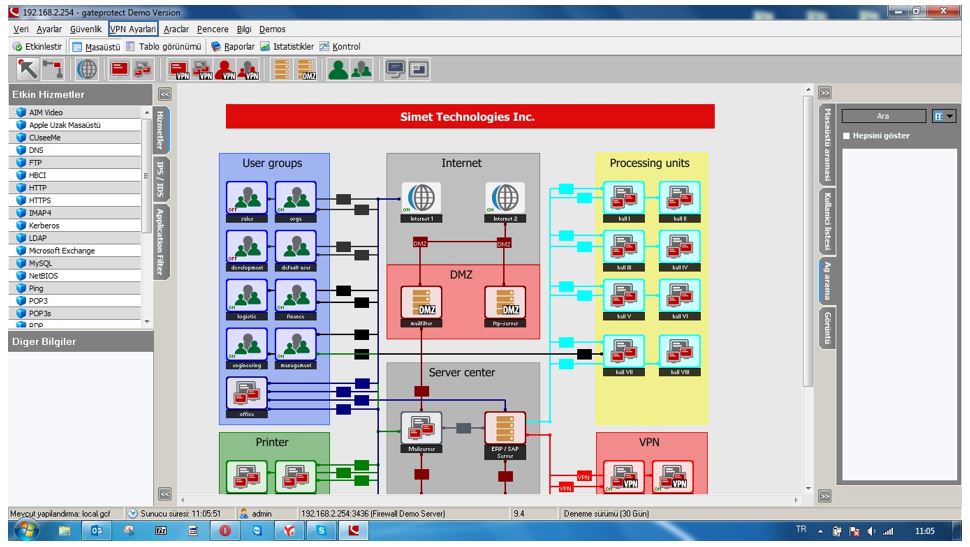Viewport: 970px width, 547px height.
Task: Click the green user group toolbar icon
Action: (338, 69)
